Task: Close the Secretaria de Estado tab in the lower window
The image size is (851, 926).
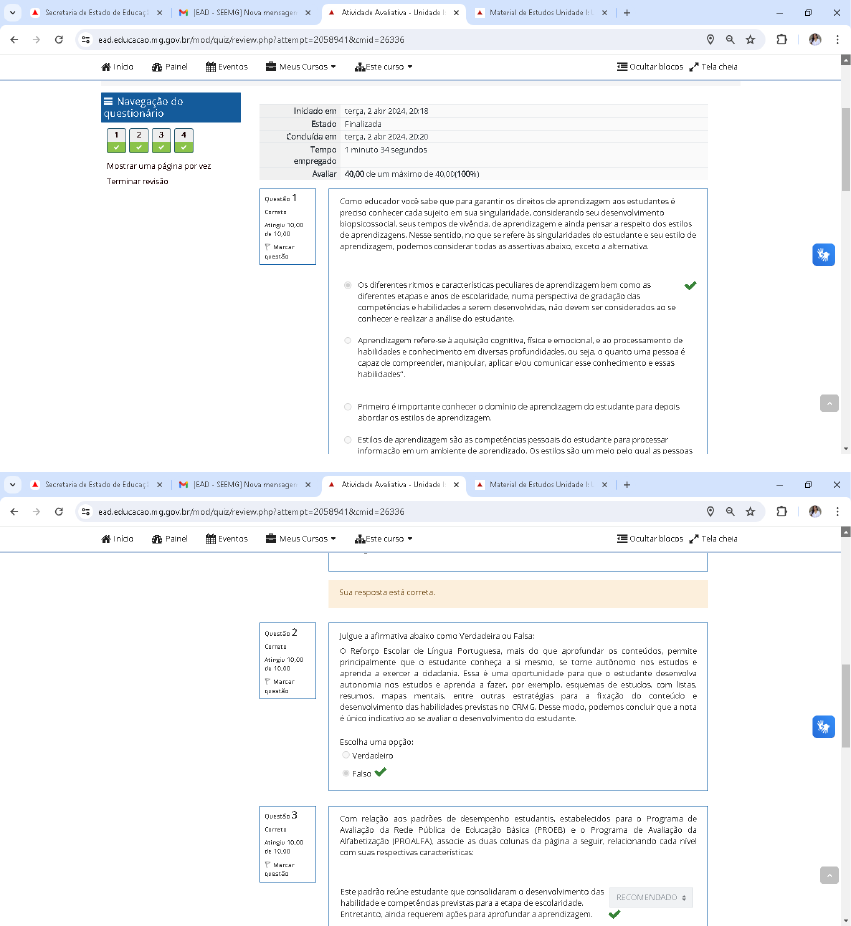Action: [159, 484]
